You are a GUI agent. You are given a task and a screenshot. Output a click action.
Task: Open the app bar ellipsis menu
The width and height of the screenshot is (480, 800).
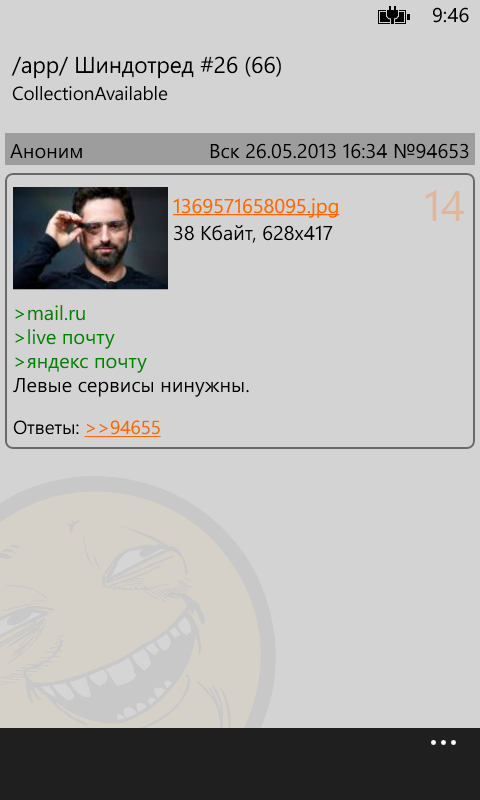tap(443, 743)
